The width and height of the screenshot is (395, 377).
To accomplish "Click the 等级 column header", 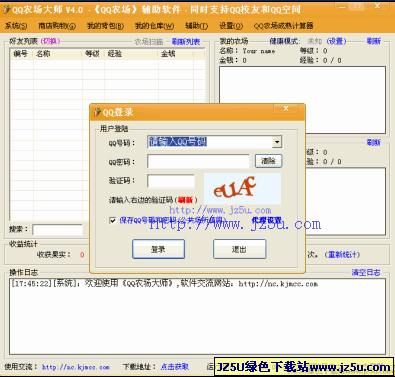I will (x=93, y=54).
